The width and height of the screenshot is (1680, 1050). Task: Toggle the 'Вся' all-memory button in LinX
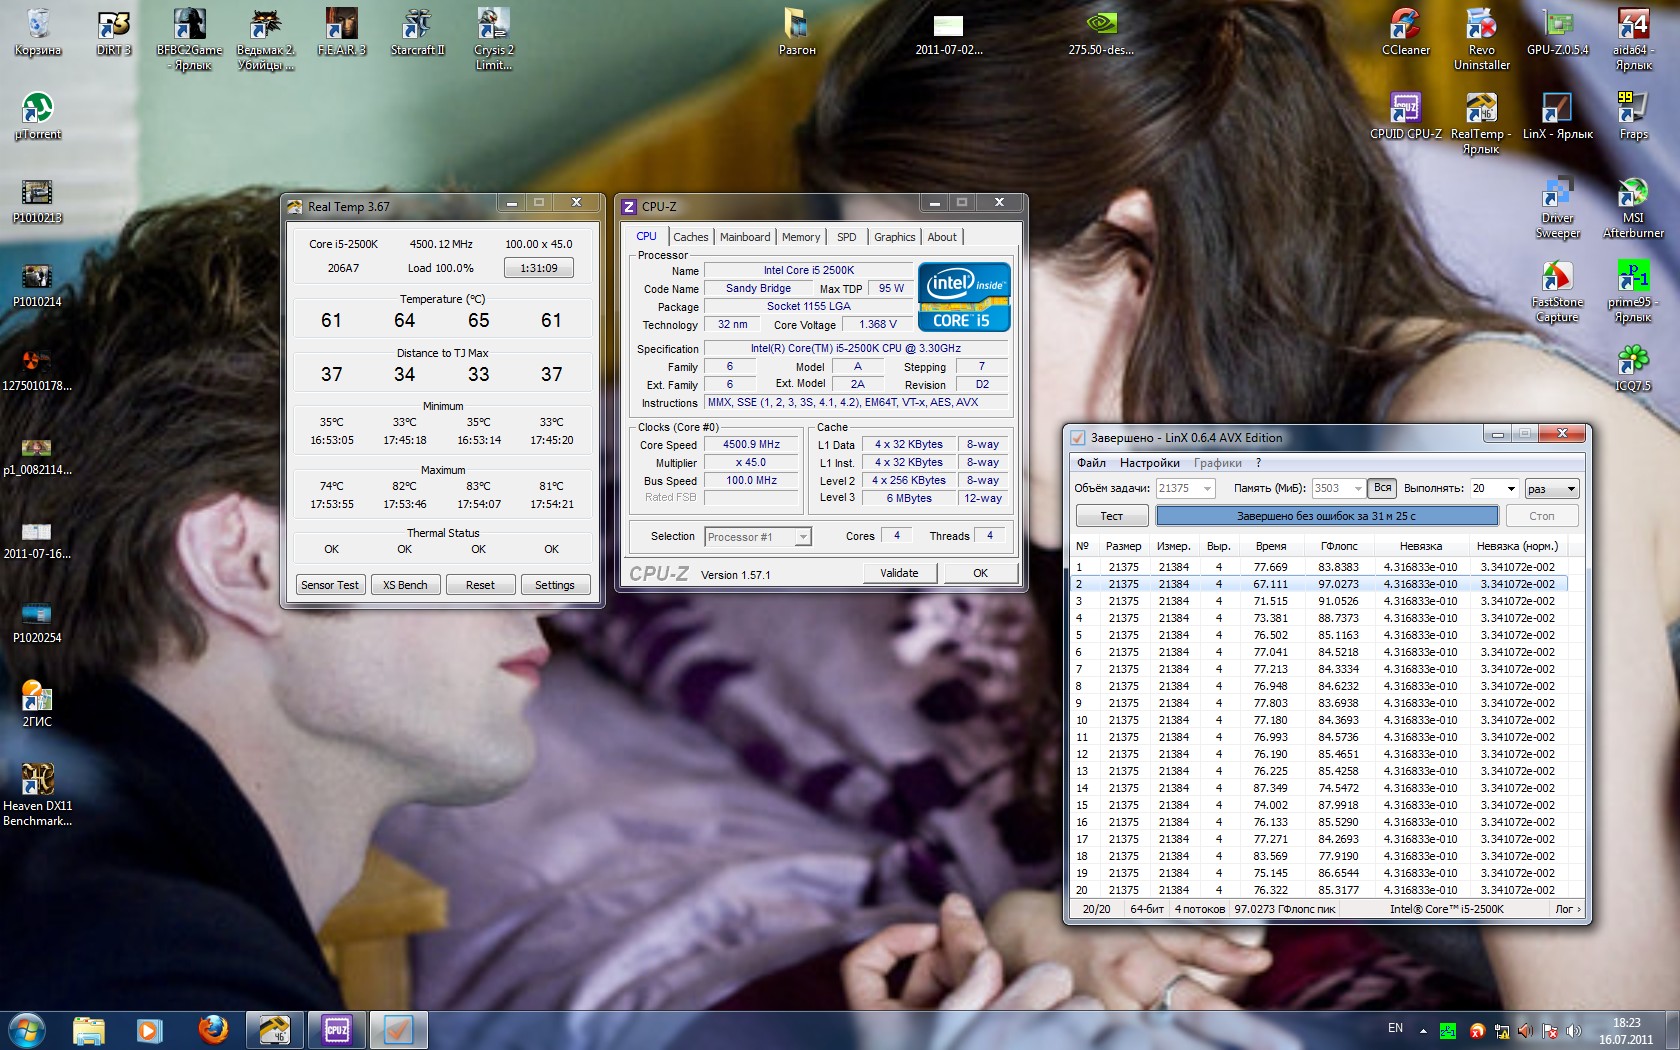click(x=1382, y=488)
